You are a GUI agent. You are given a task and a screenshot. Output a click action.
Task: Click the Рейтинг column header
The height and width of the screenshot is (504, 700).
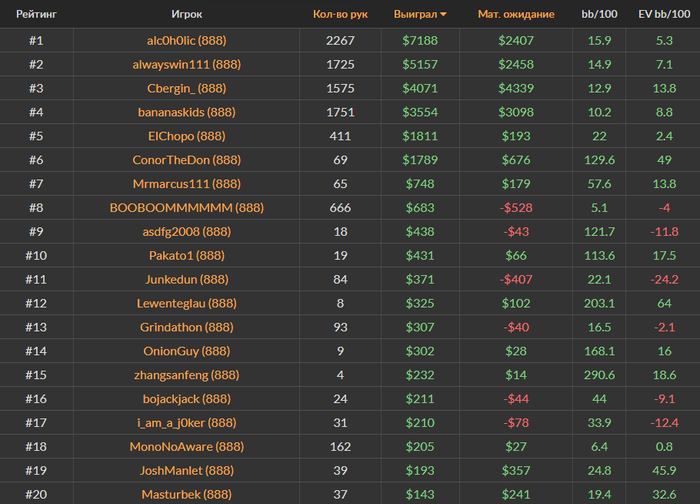tap(36, 15)
